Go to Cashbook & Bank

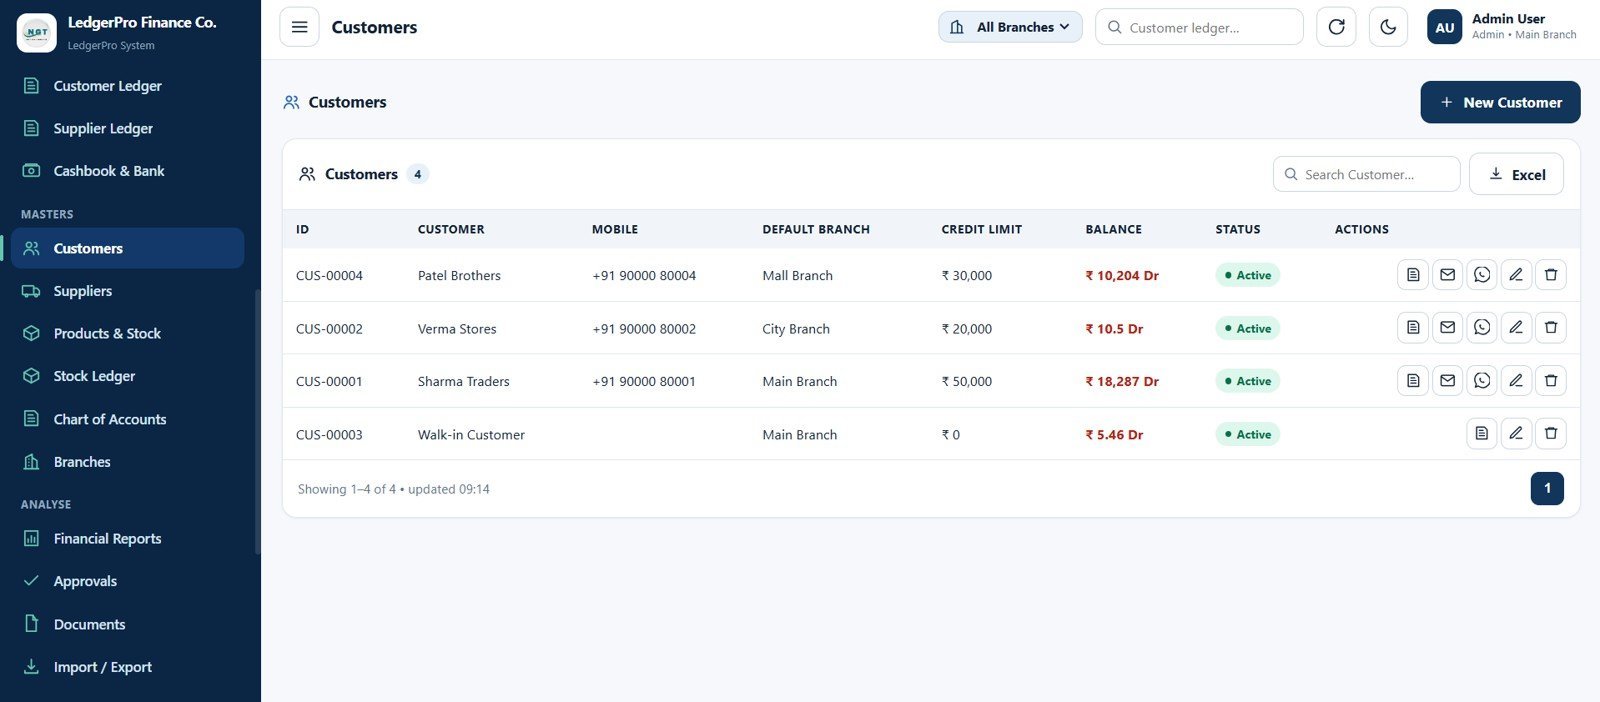(x=127, y=171)
